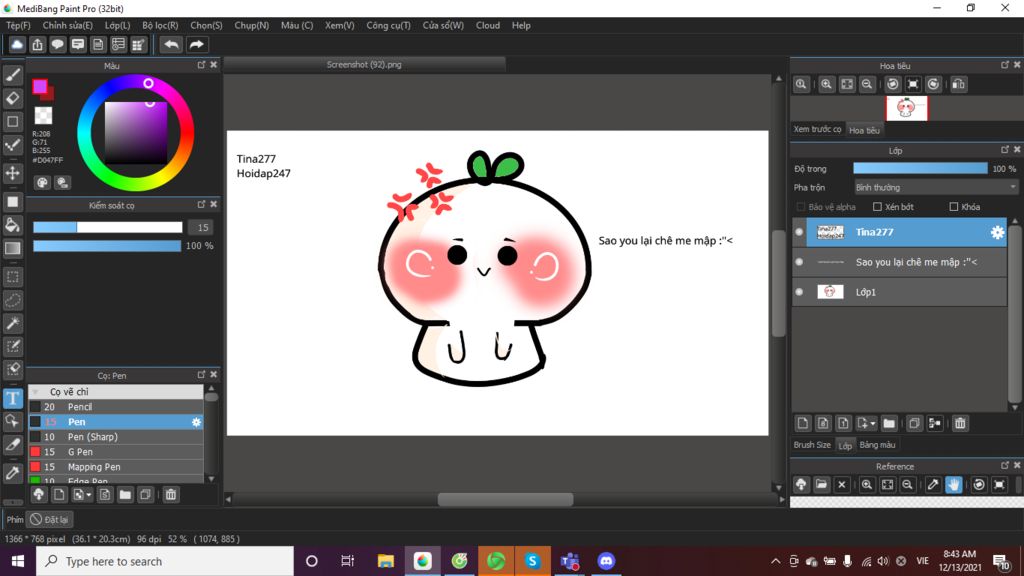Select the Text tool

click(x=12, y=398)
